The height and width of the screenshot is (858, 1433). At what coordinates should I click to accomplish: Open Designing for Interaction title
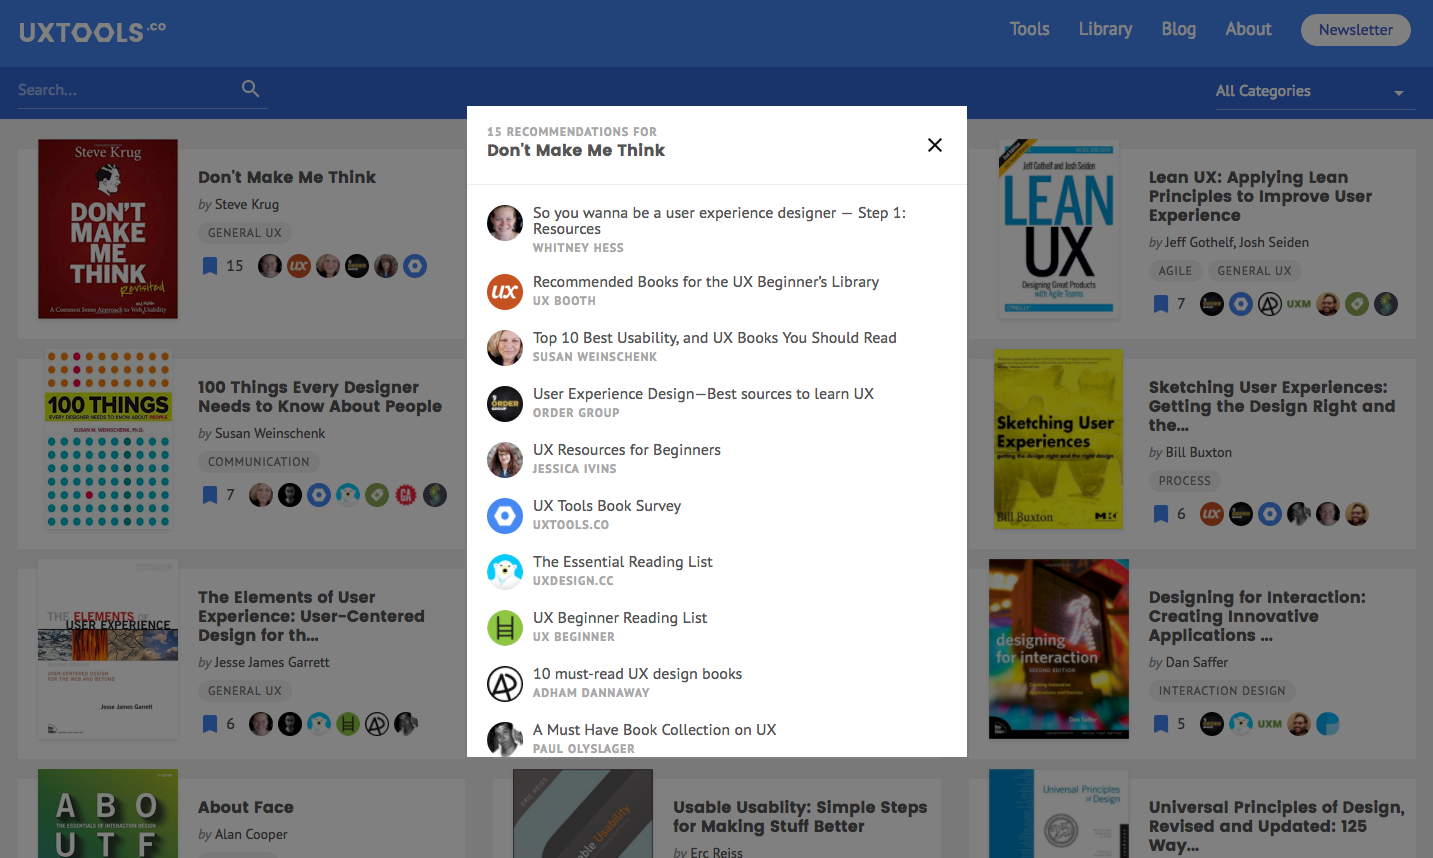(1257, 616)
